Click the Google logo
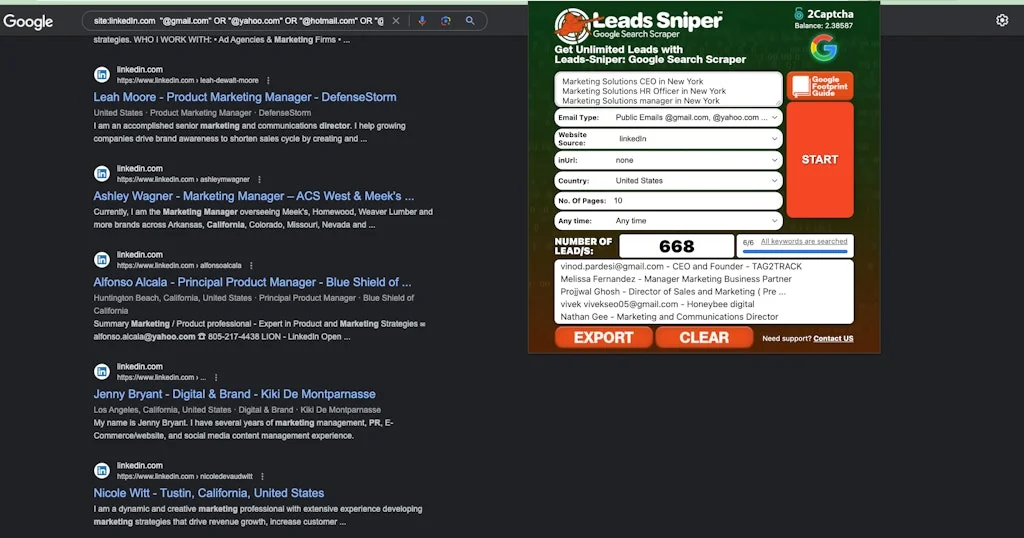The image size is (1024, 538). [28, 22]
